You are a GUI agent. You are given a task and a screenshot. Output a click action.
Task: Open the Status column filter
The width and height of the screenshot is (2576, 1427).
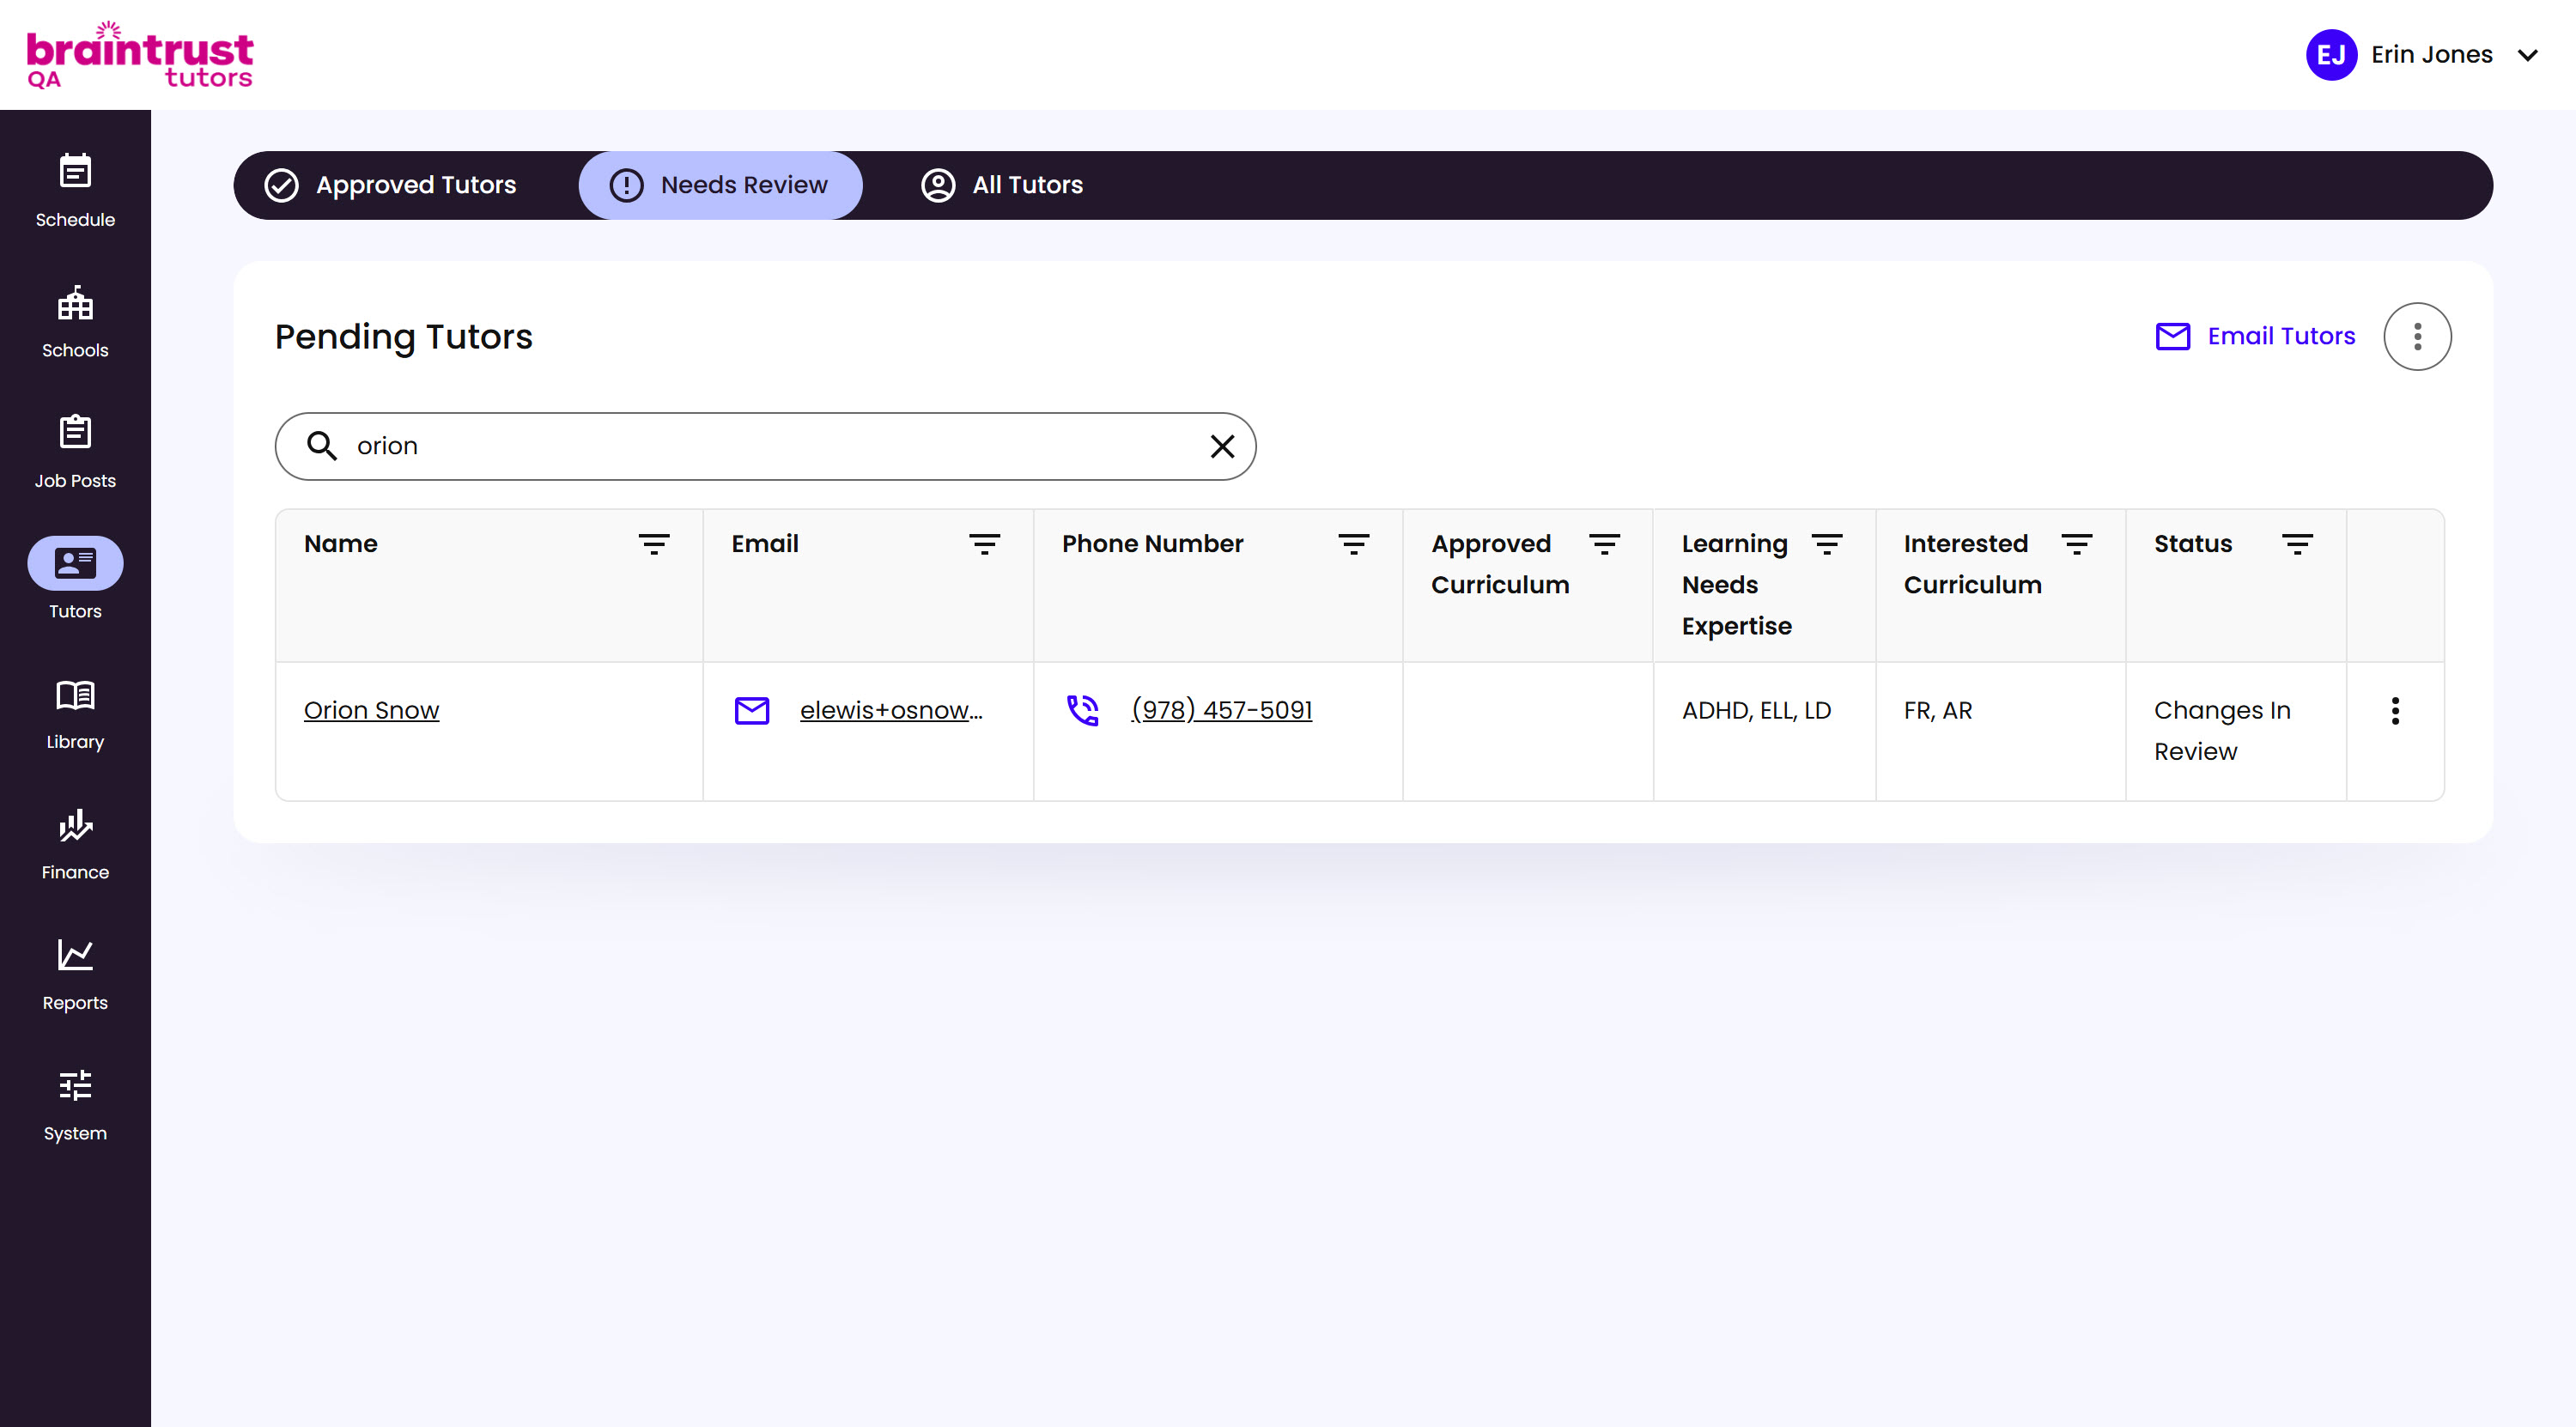[2297, 544]
